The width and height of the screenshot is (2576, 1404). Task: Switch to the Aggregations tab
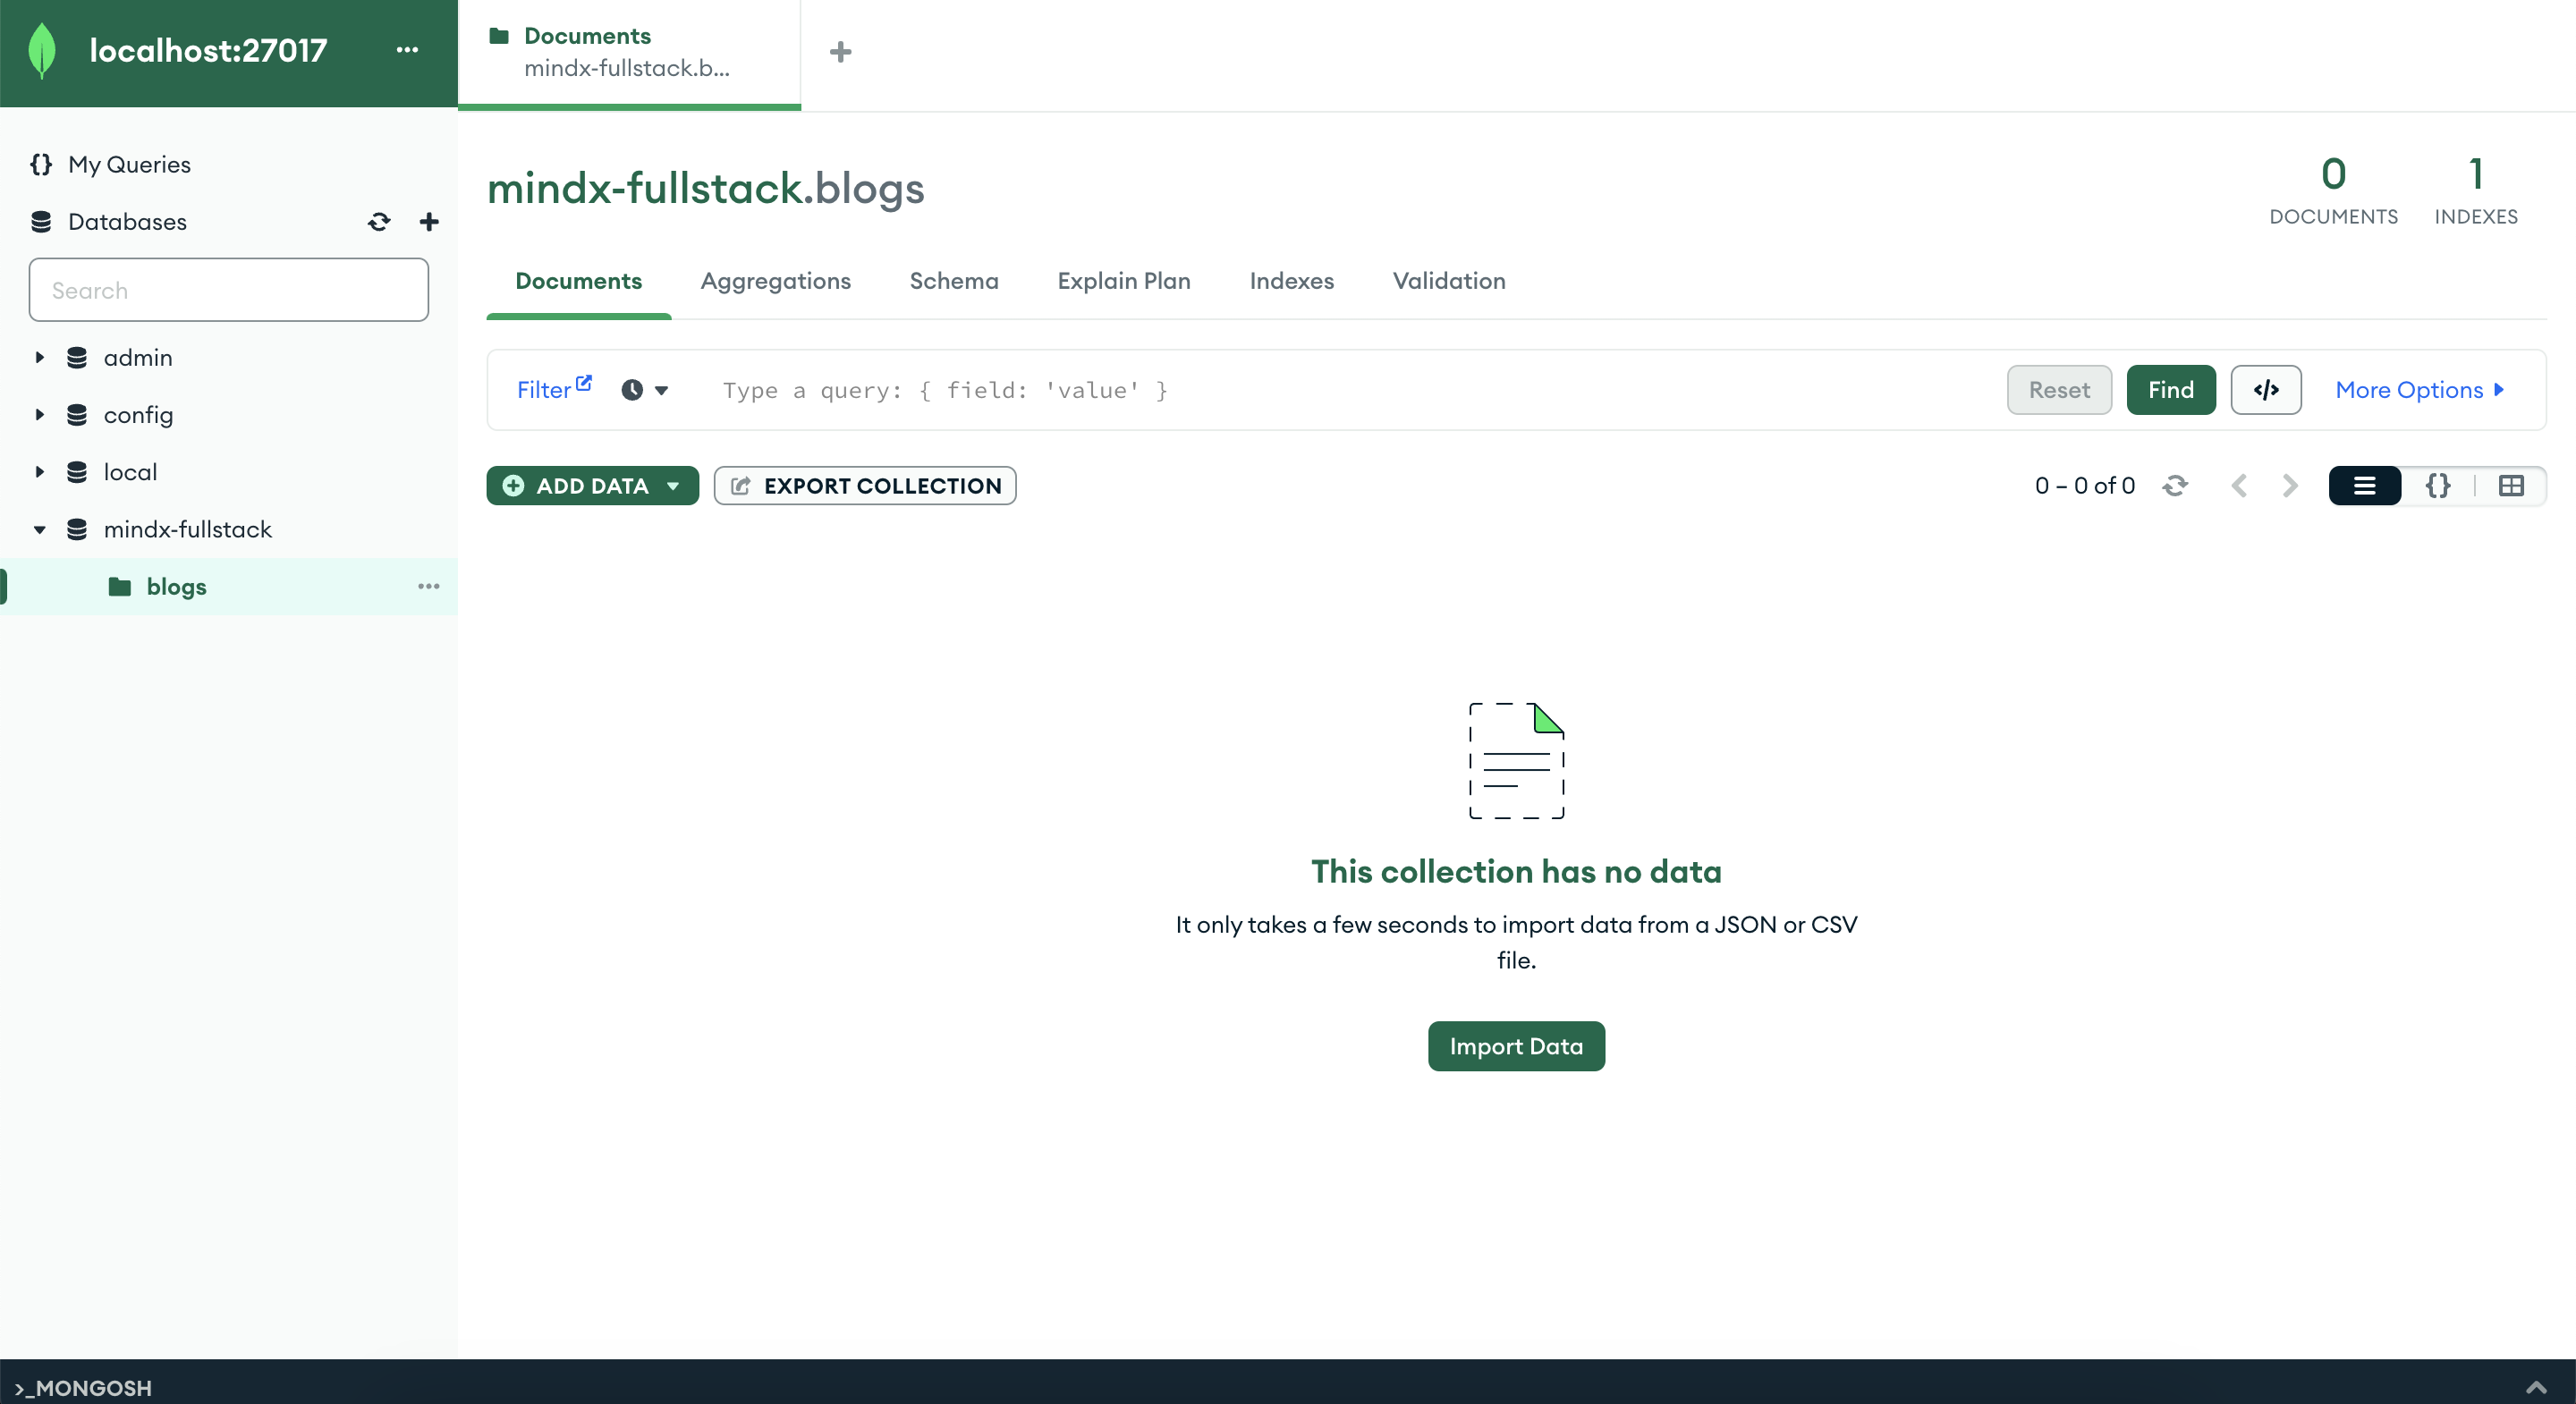point(775,281)
